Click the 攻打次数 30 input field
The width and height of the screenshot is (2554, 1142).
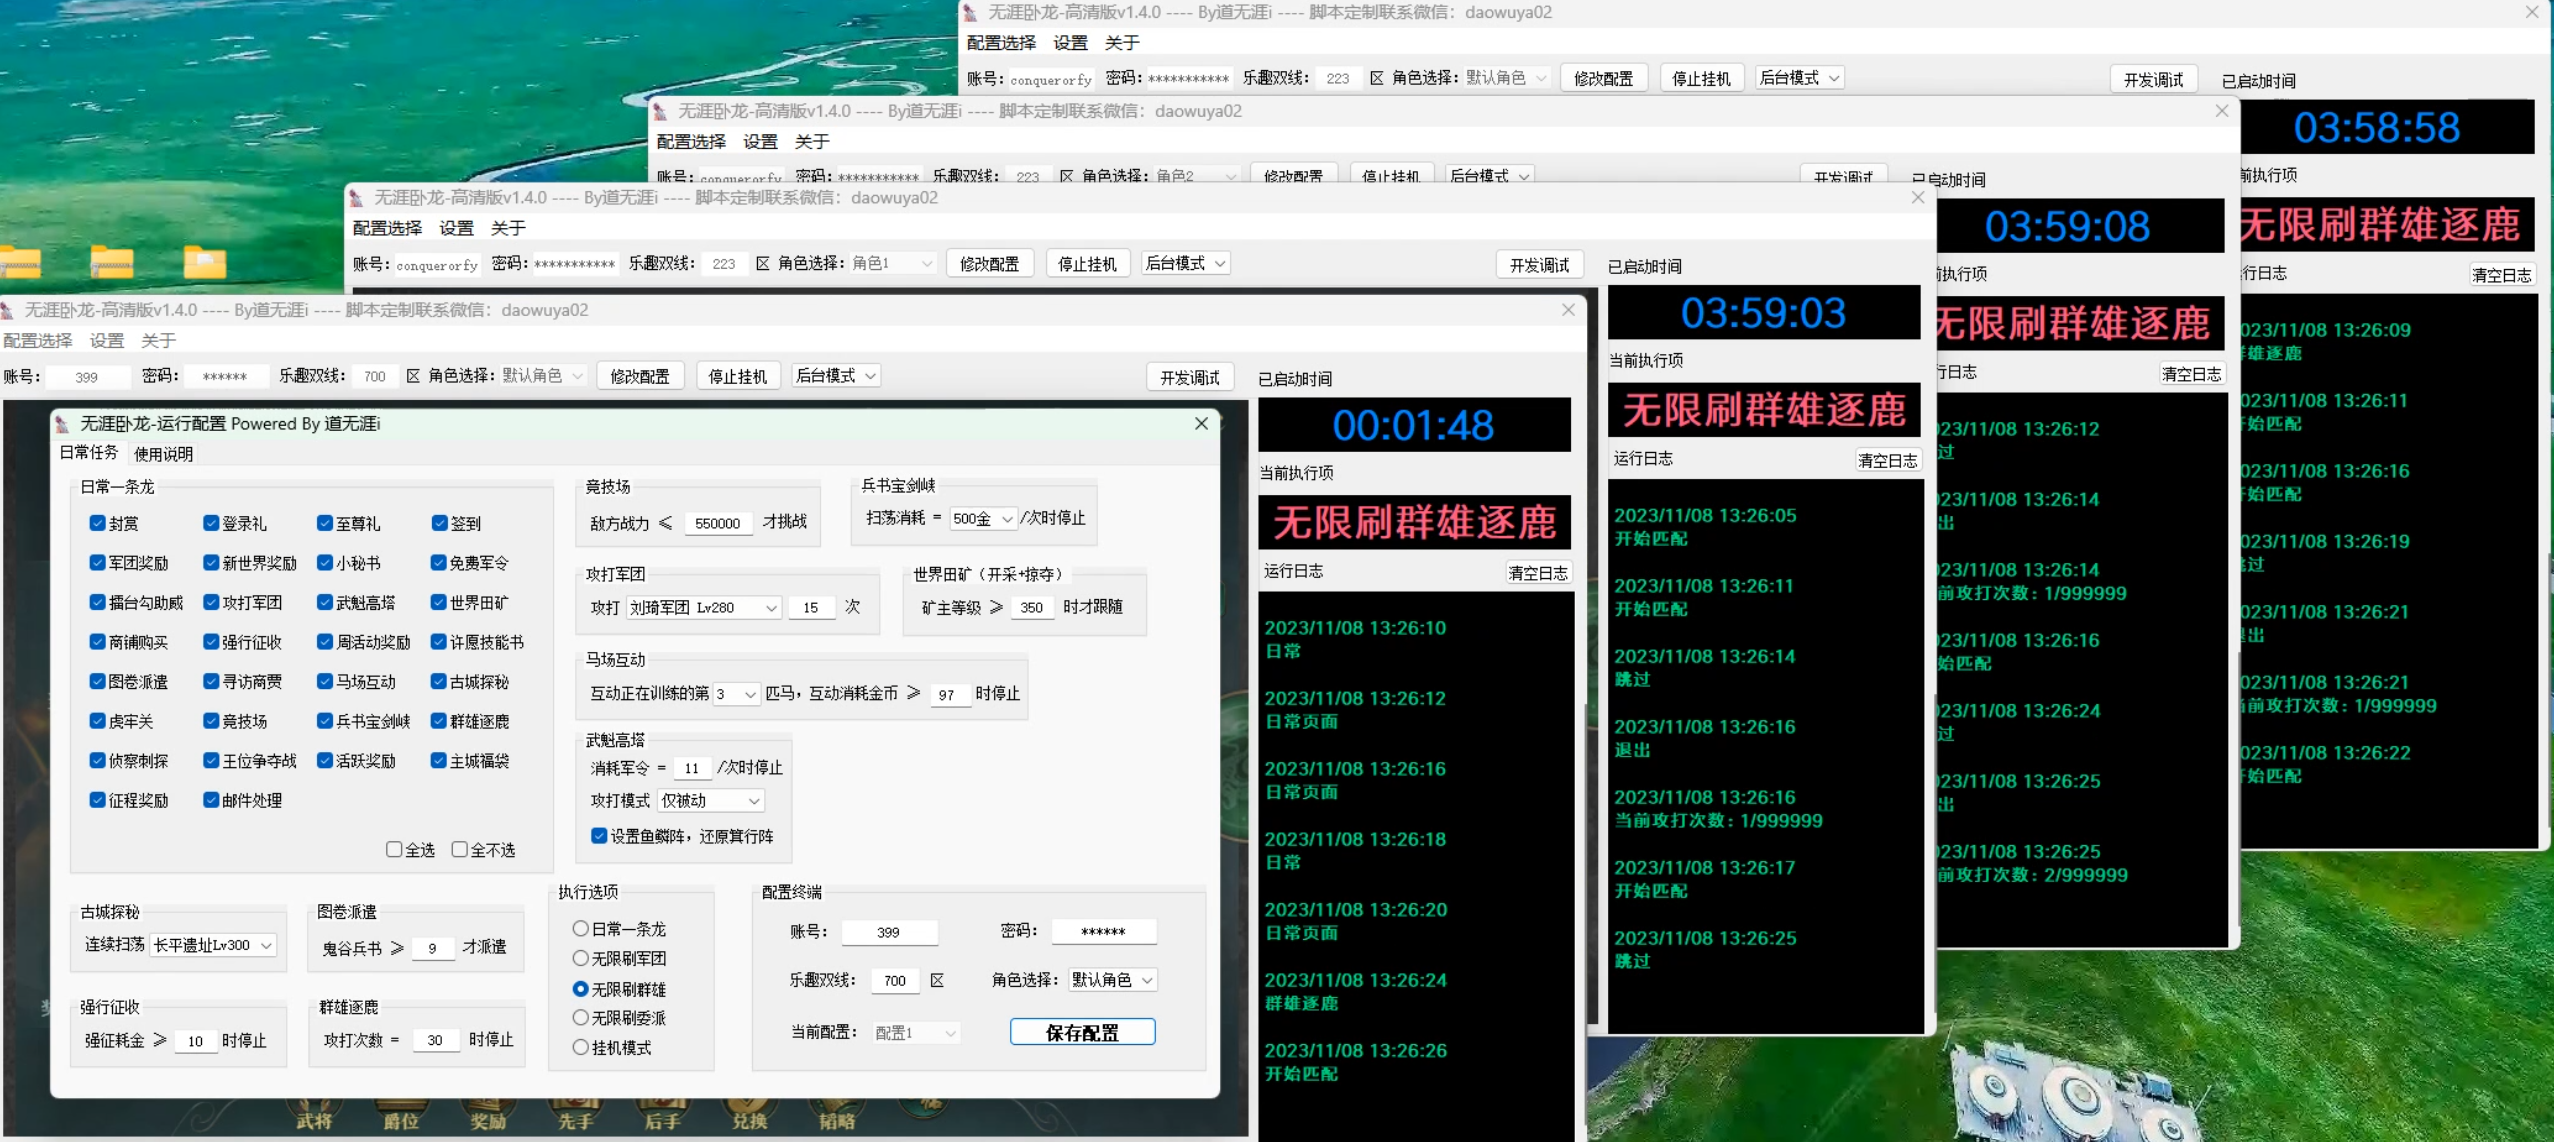[435, 1040]
